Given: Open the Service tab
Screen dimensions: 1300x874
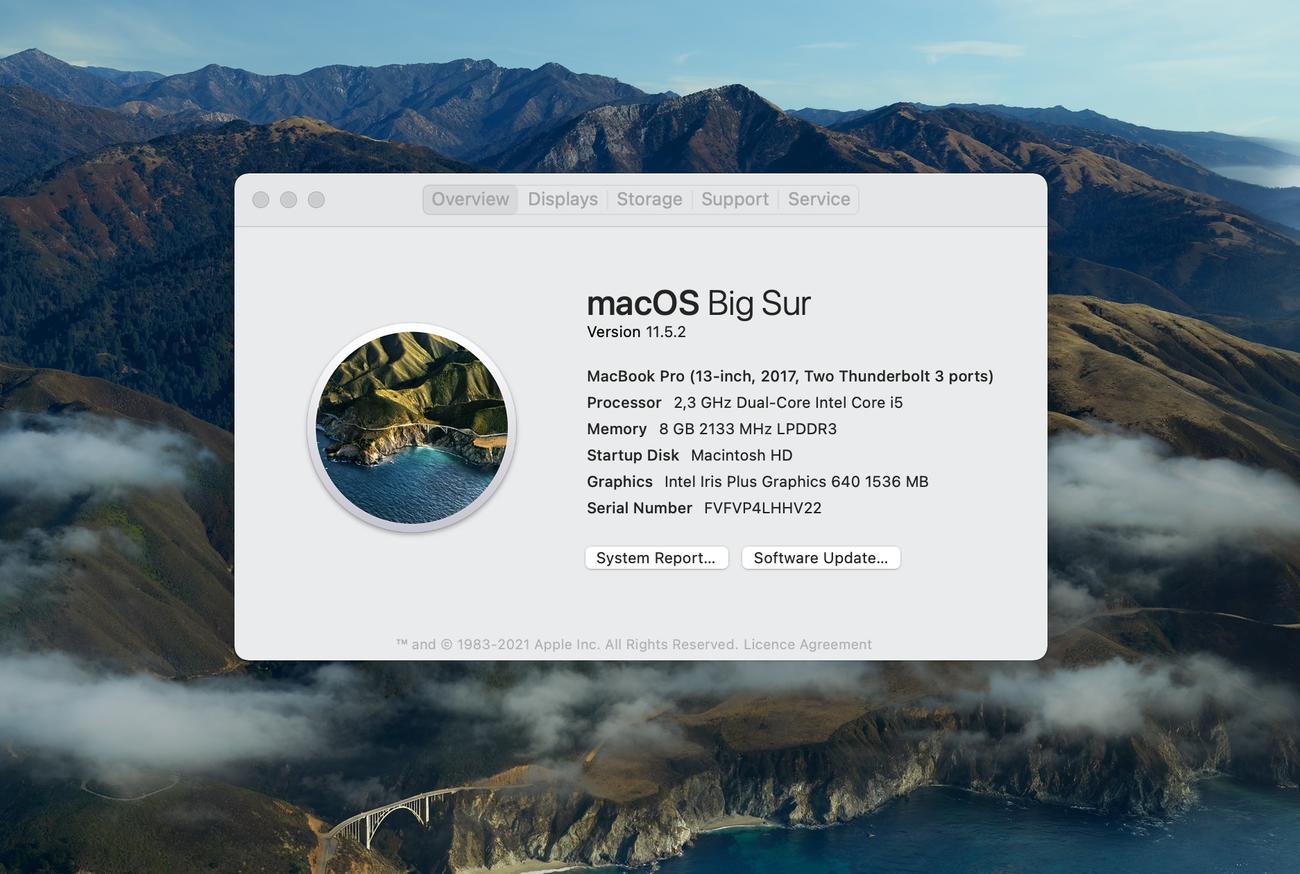Looking at the screenshot, I should pos(819,199).
